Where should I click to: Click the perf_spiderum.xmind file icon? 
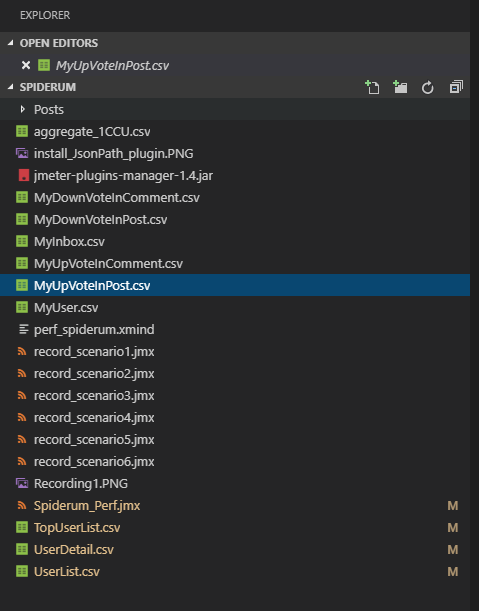(x=23, y=329)
